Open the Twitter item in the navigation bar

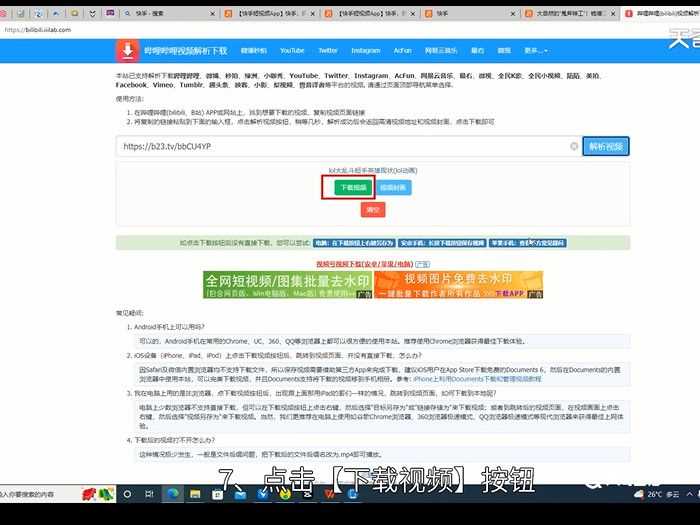pos(328,51)
